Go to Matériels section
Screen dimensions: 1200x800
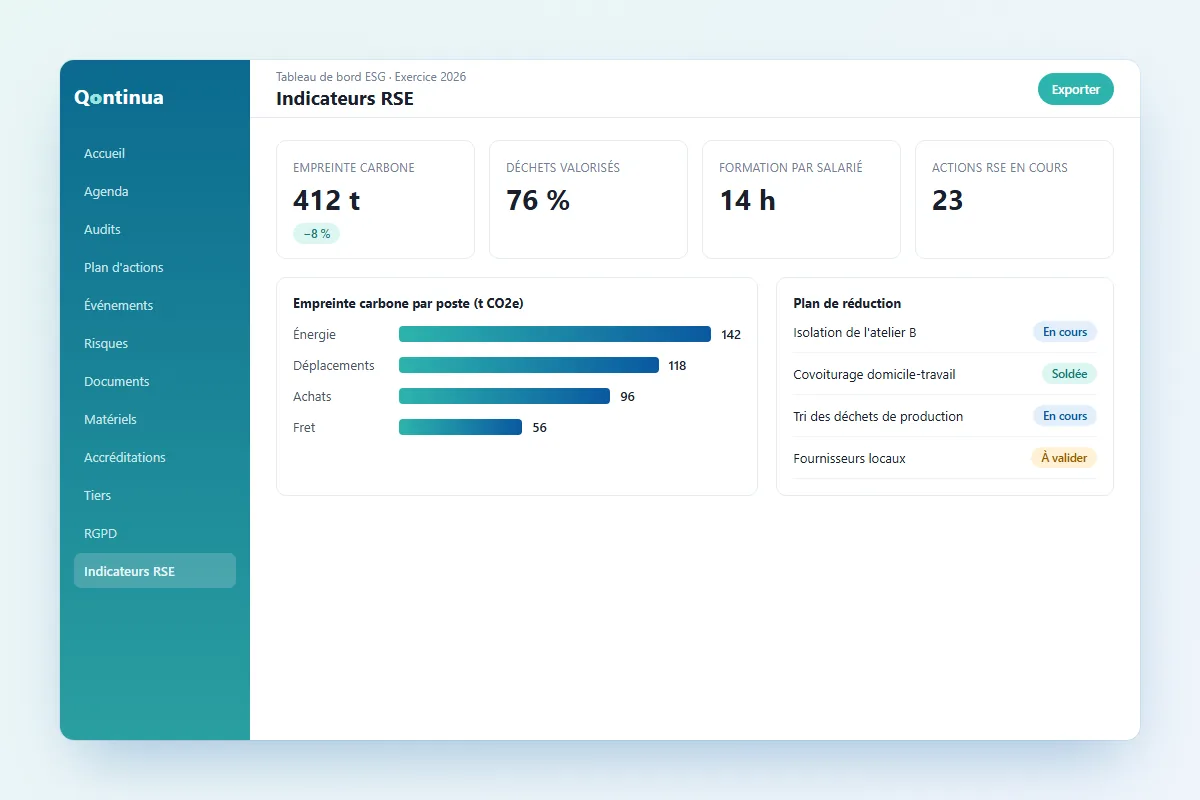[155, 419]
